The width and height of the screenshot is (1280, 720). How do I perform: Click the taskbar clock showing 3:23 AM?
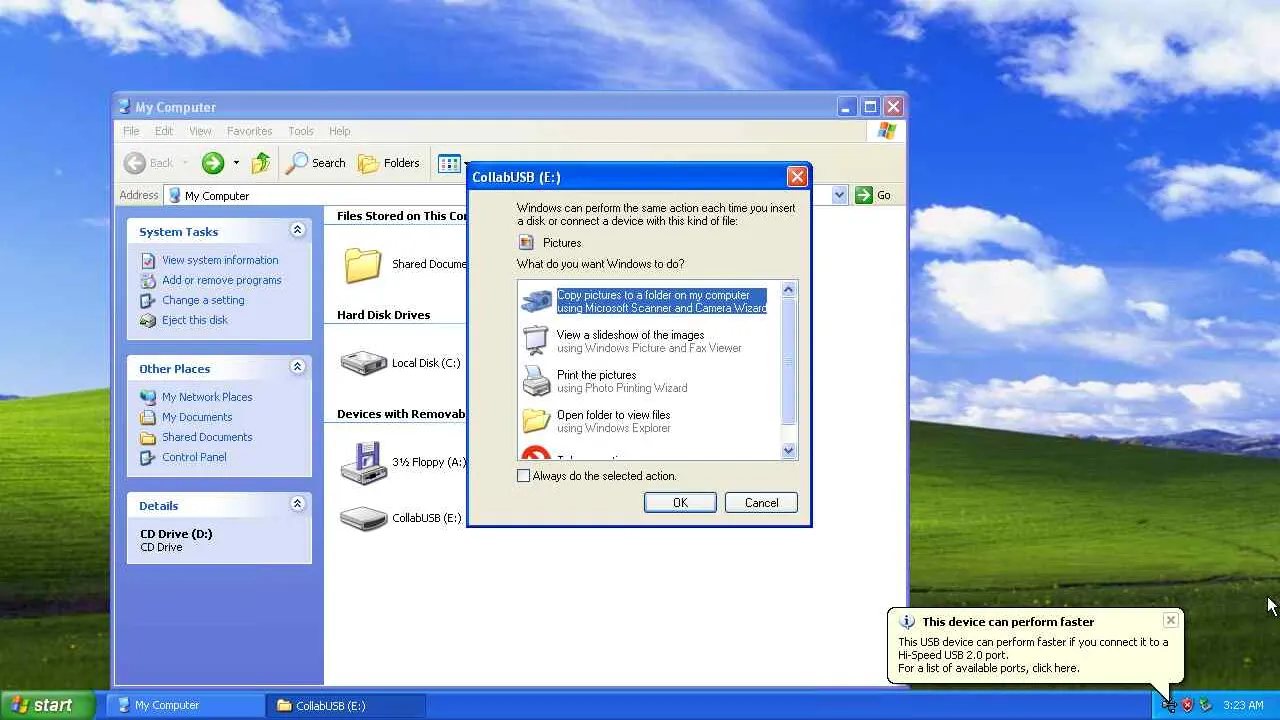coord(1243,705)
